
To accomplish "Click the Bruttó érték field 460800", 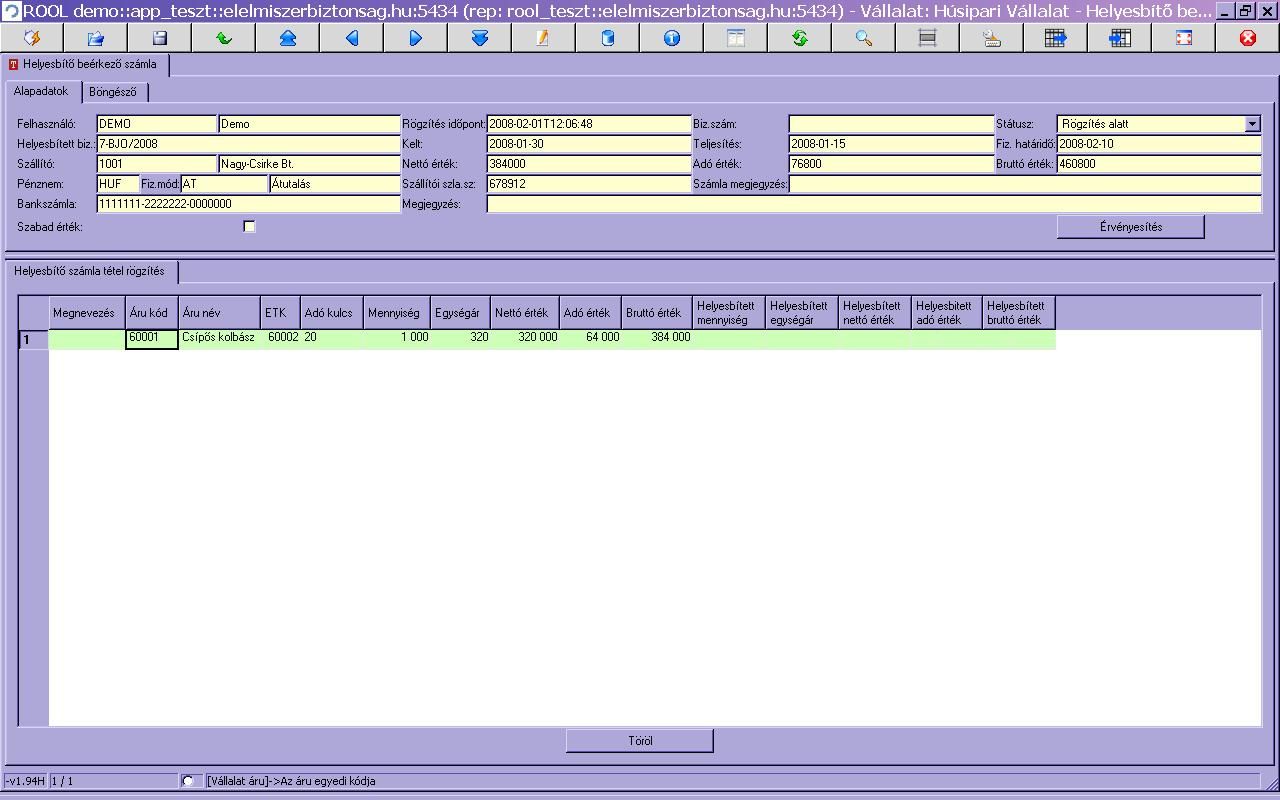I will click(1159, 164).
